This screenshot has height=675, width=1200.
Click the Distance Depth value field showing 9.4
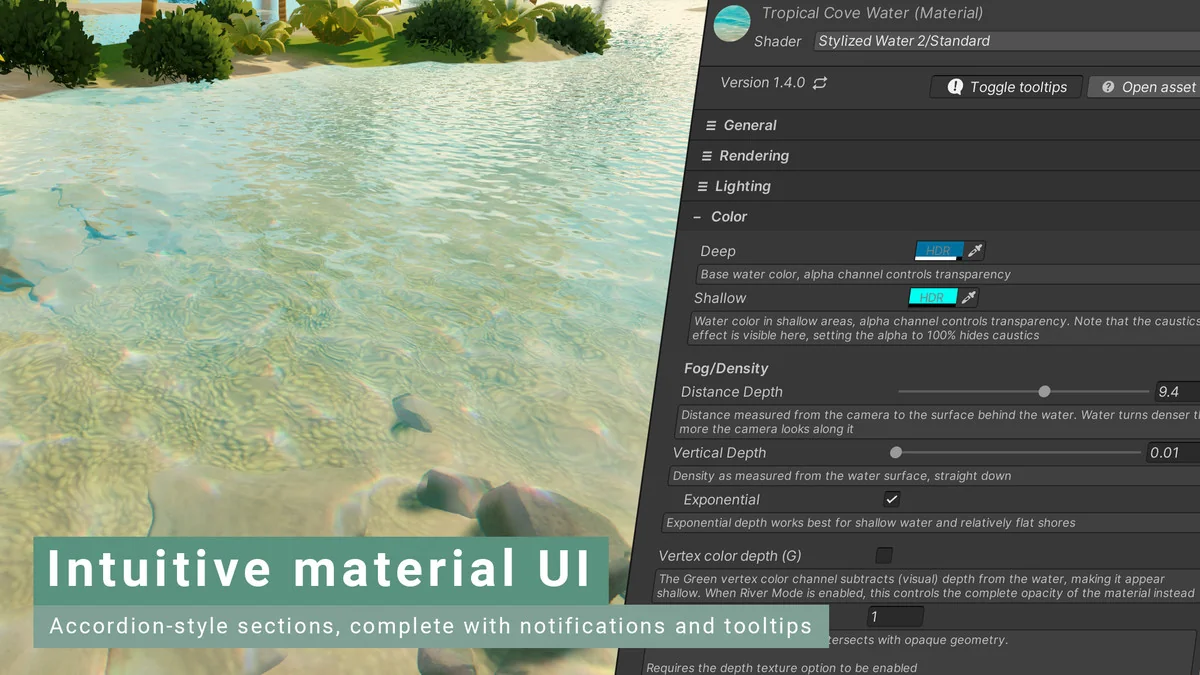tap(1176, 392)
